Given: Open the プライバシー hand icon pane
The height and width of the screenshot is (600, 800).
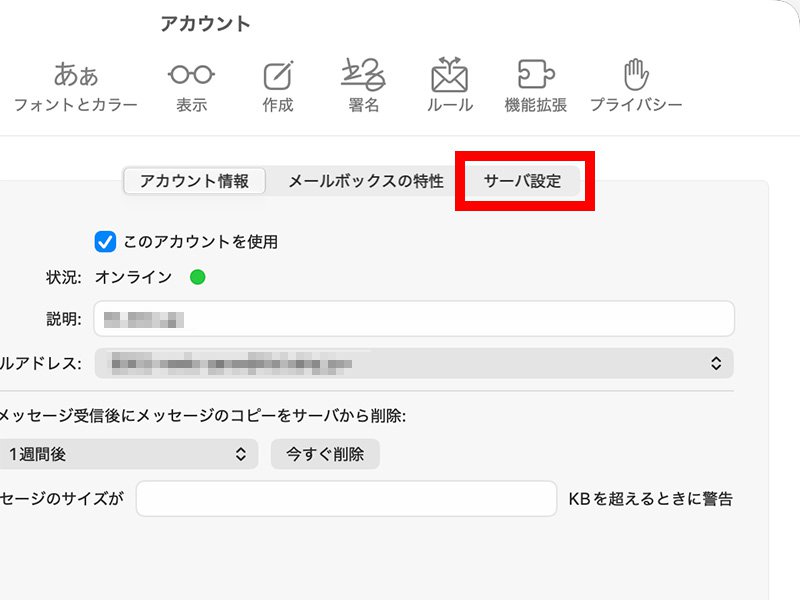Looking at the screenshot, I should (x=636, y=87).
